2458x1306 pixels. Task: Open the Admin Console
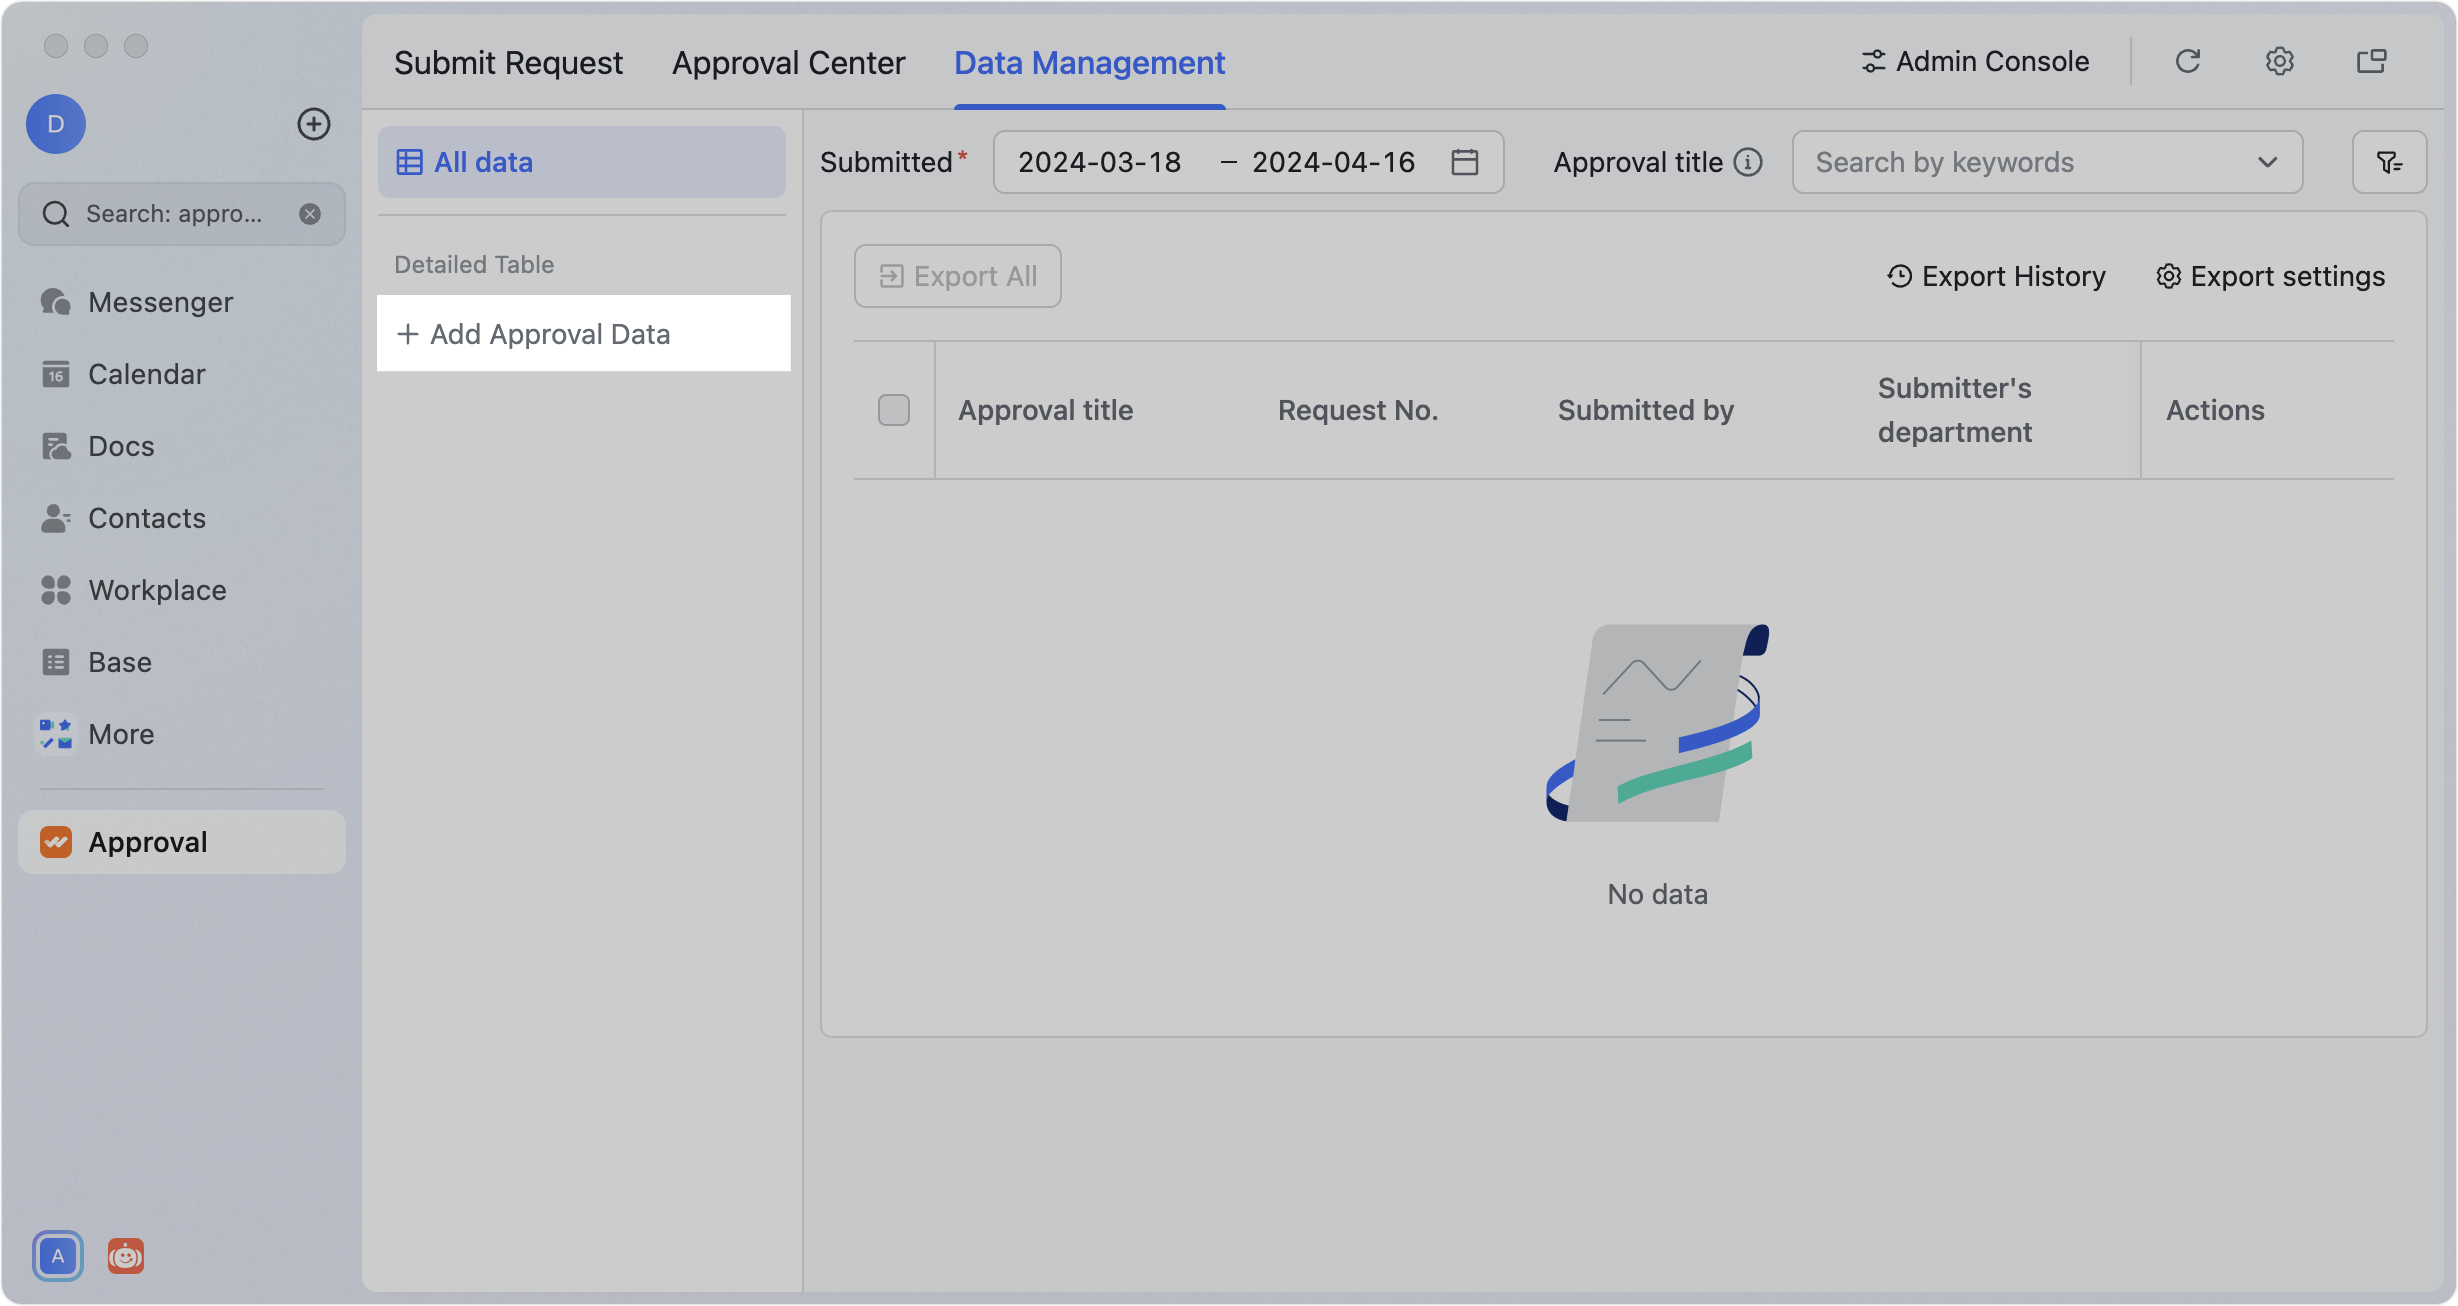pos(1975,62)
